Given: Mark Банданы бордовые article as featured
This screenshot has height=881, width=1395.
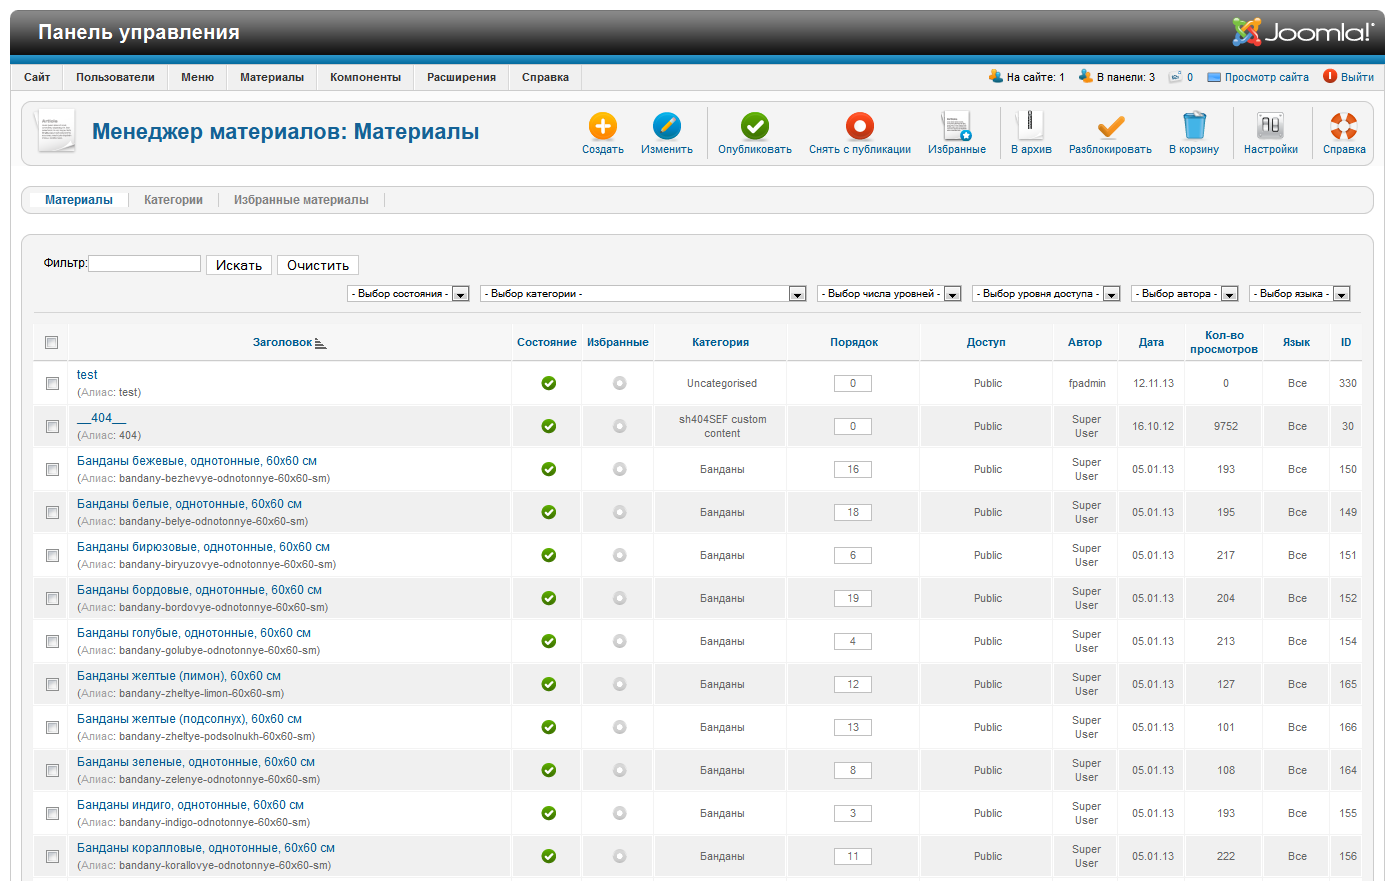Looking at the screenshot, I should [620, 598].
